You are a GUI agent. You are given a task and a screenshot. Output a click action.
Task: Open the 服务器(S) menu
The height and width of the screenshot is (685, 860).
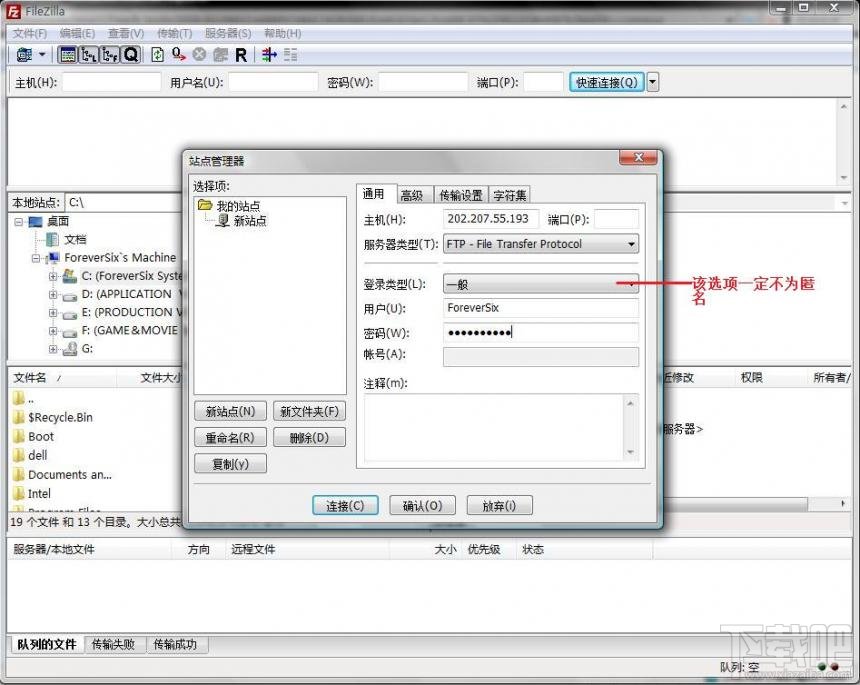click(228, 33)
